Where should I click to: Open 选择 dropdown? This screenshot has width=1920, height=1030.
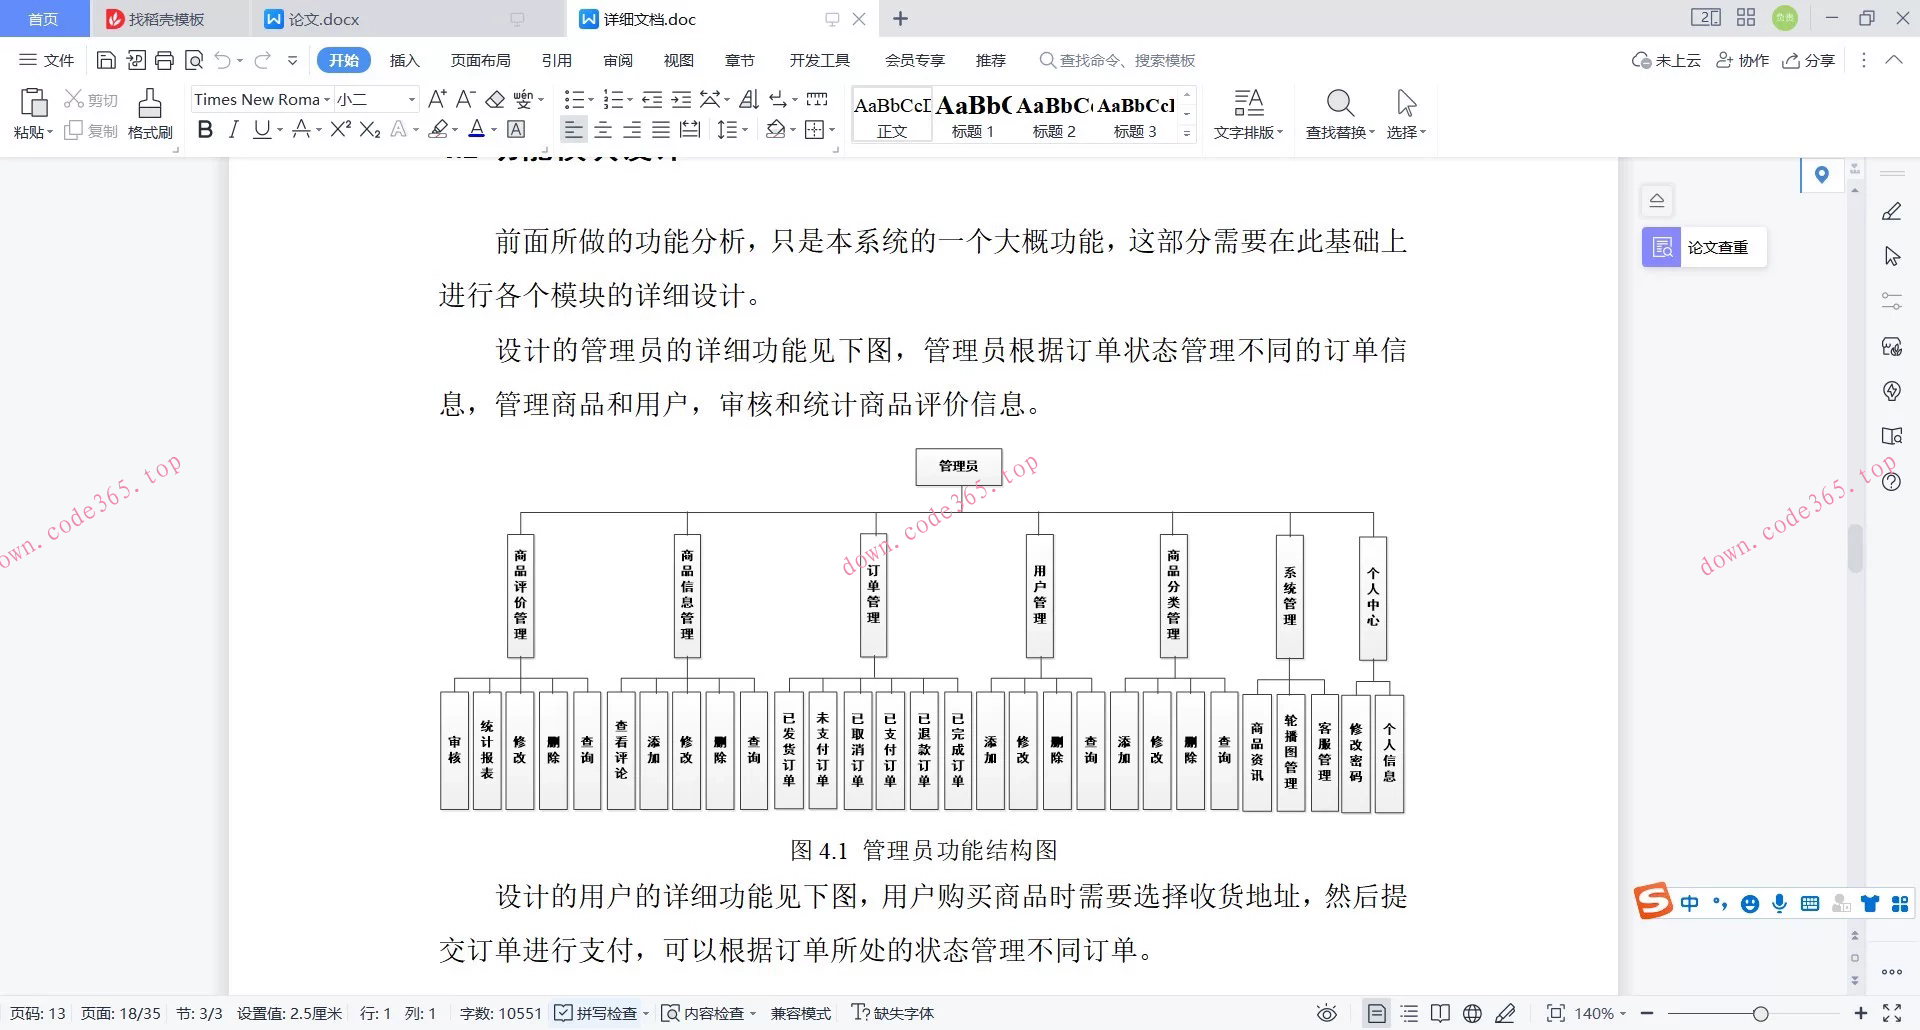1406,114
